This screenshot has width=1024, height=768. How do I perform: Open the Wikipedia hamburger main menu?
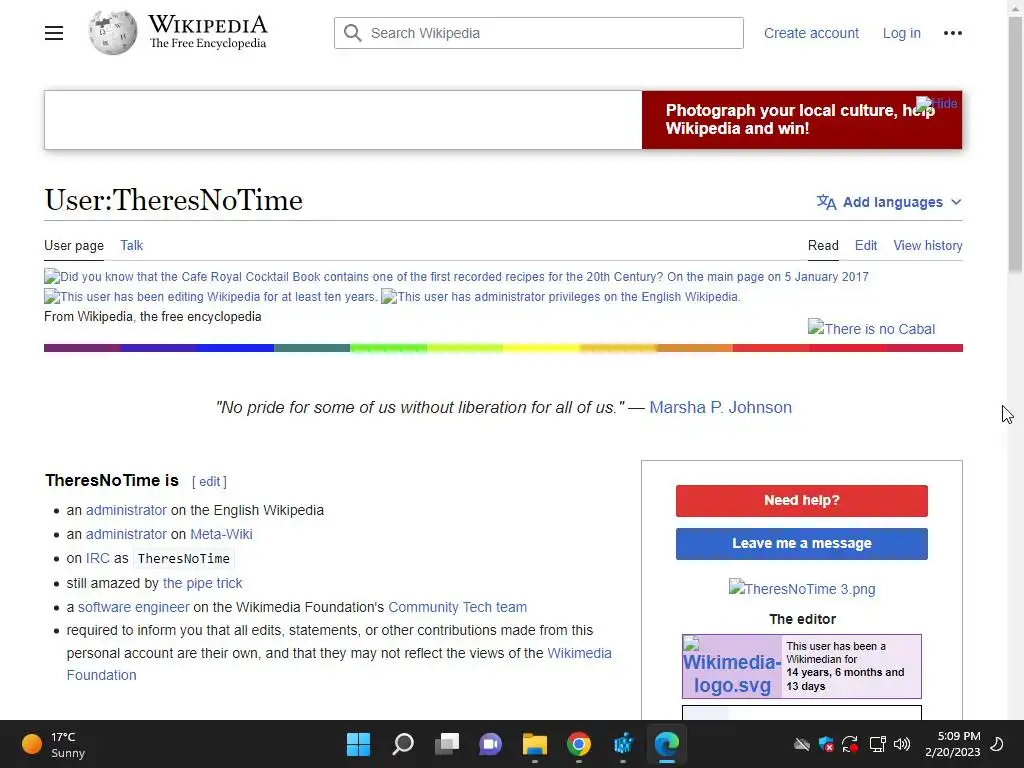[x=54, y=33]
